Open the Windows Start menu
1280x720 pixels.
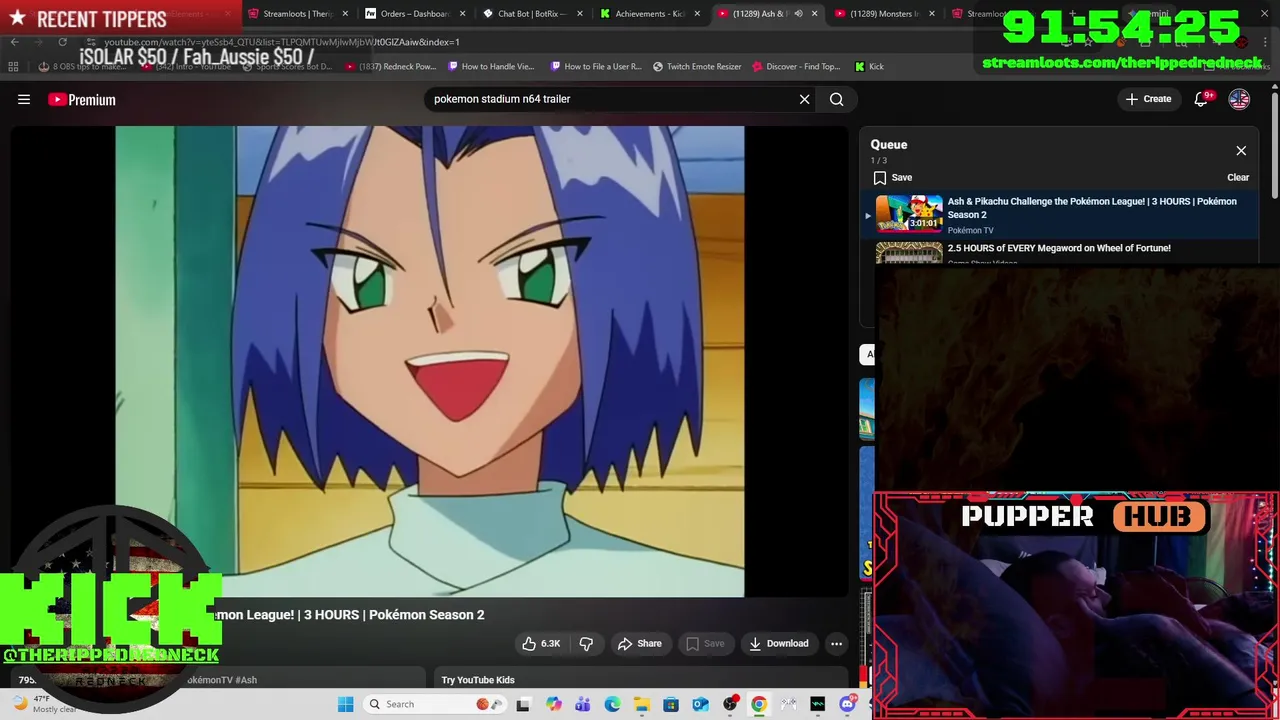click(346, 704)
